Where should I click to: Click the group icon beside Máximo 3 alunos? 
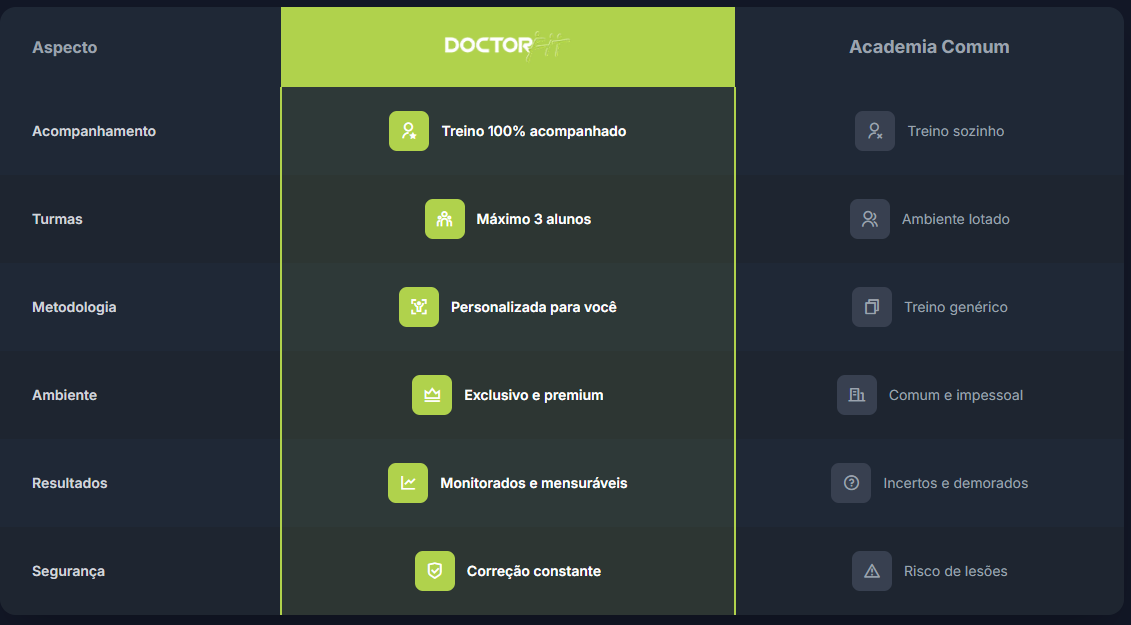click(445, 219)
